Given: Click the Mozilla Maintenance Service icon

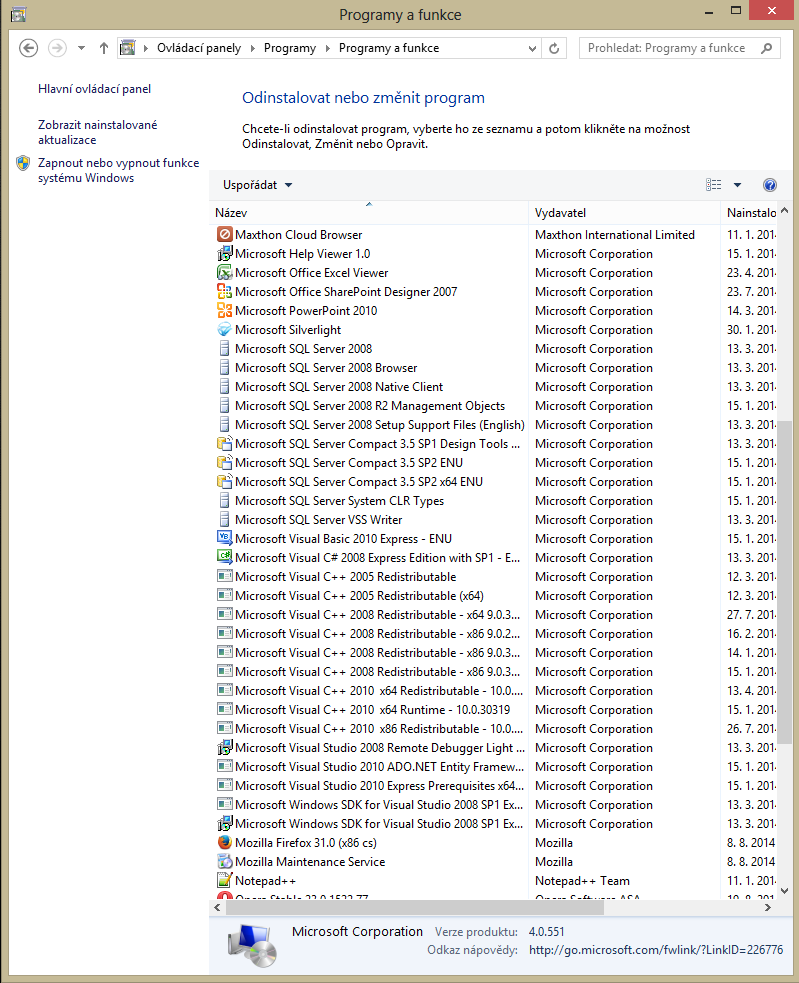Looking at the screenshot, I should [224, 861].
